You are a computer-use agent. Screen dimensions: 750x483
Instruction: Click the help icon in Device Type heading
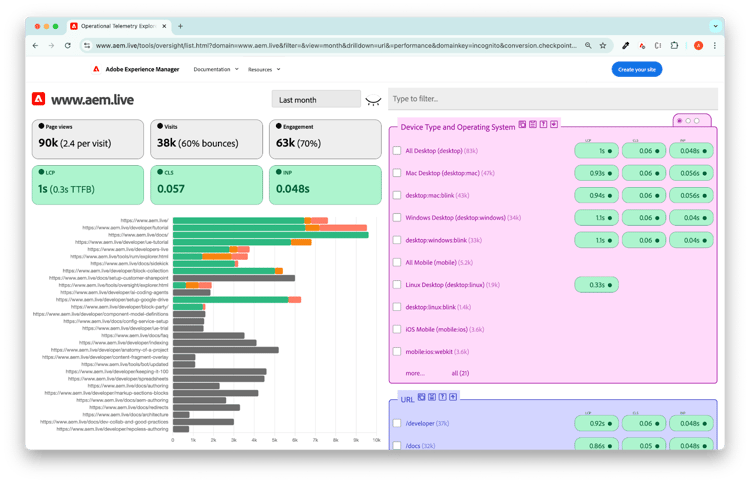(x=543, y=125)
